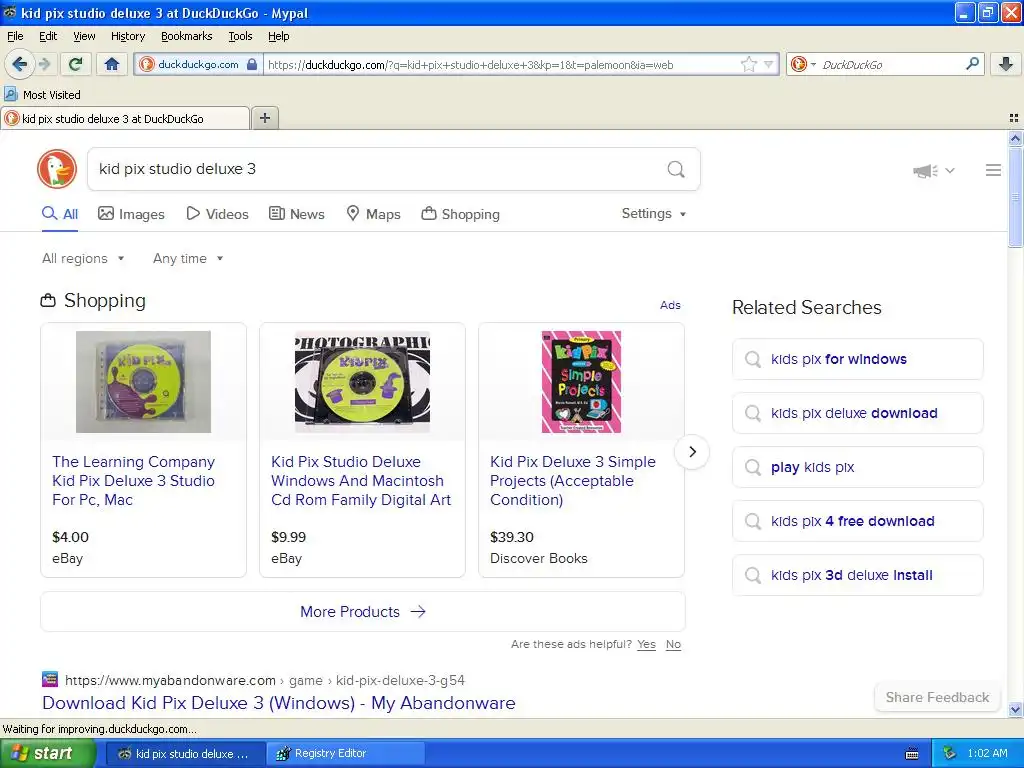The image size is (1024, 768).
Task: Switch to the Images tab
Action: pyautogui.click(x=131, y=214)
